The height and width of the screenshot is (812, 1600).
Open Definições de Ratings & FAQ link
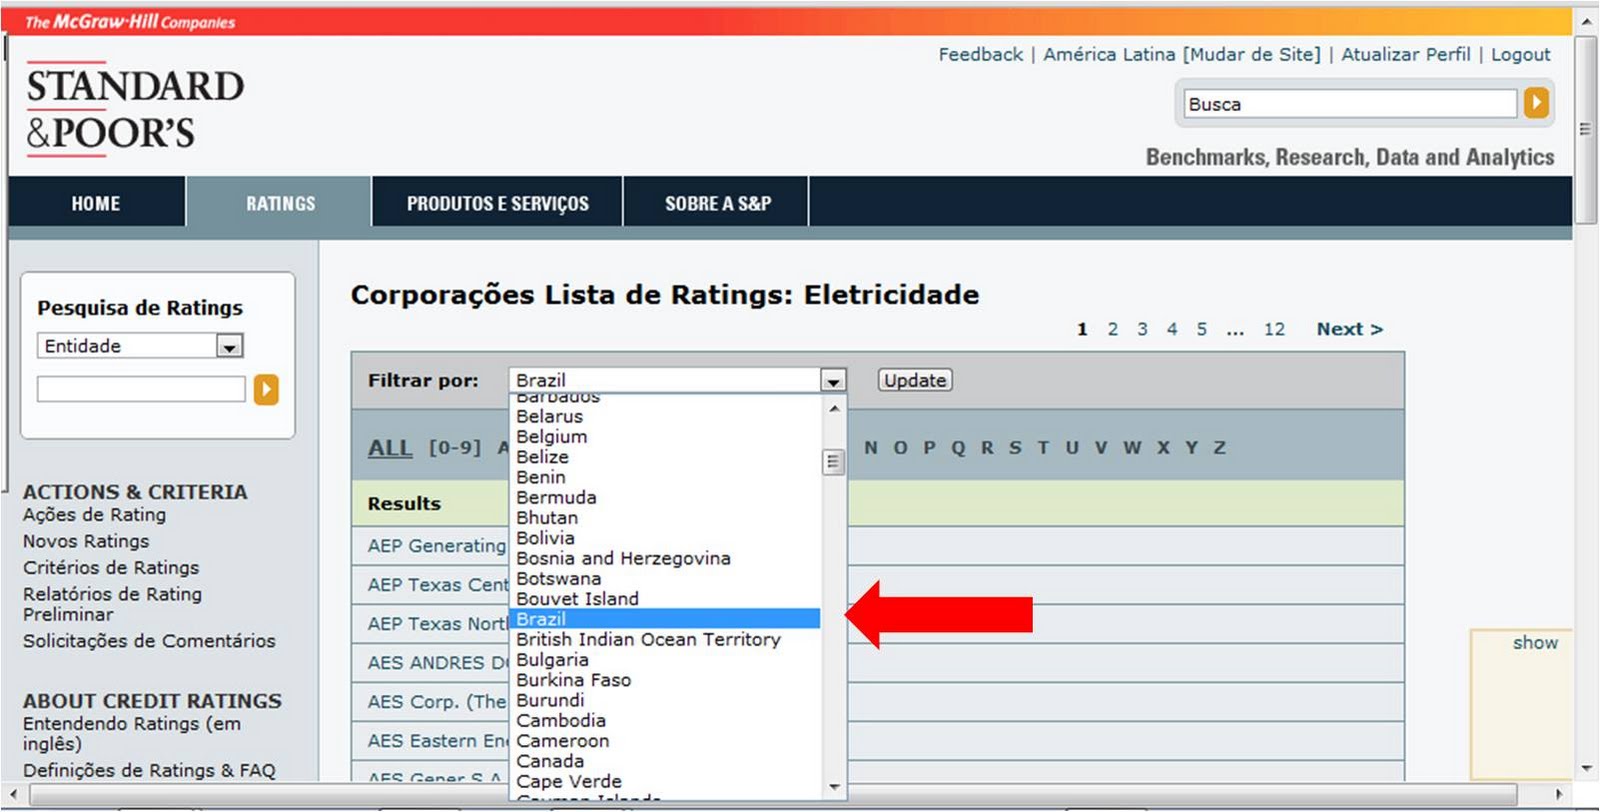click(x=149, y=770)
